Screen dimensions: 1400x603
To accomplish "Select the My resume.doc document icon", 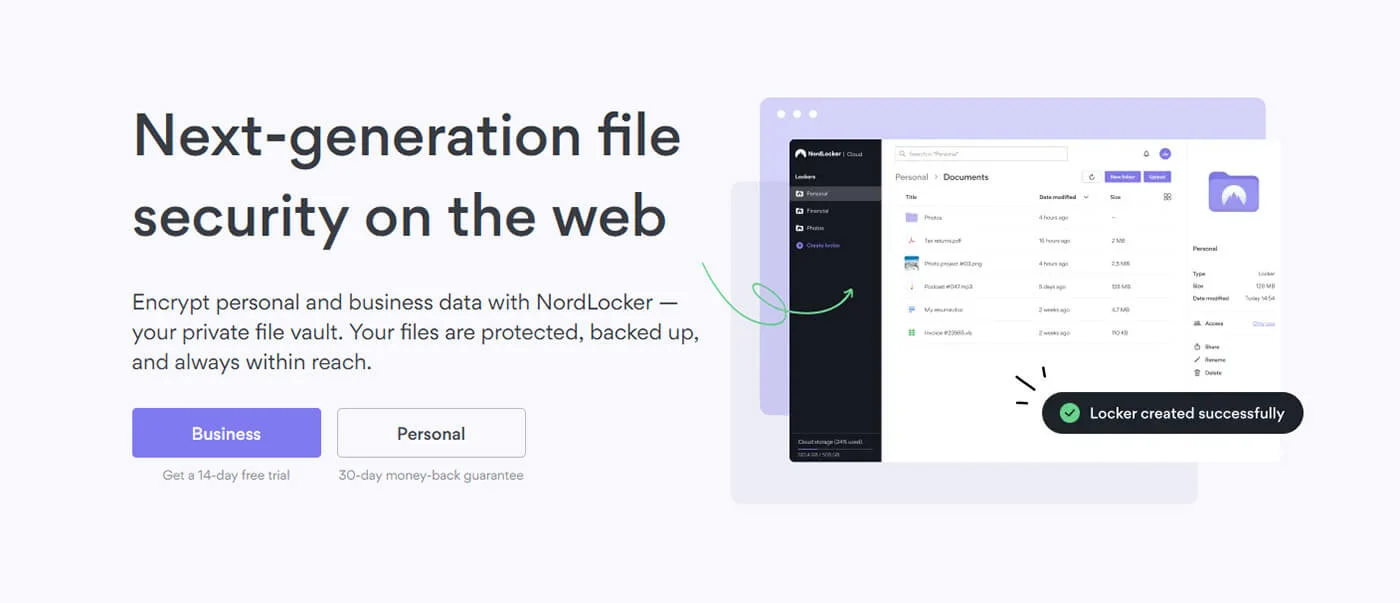I will coord(911,310).
